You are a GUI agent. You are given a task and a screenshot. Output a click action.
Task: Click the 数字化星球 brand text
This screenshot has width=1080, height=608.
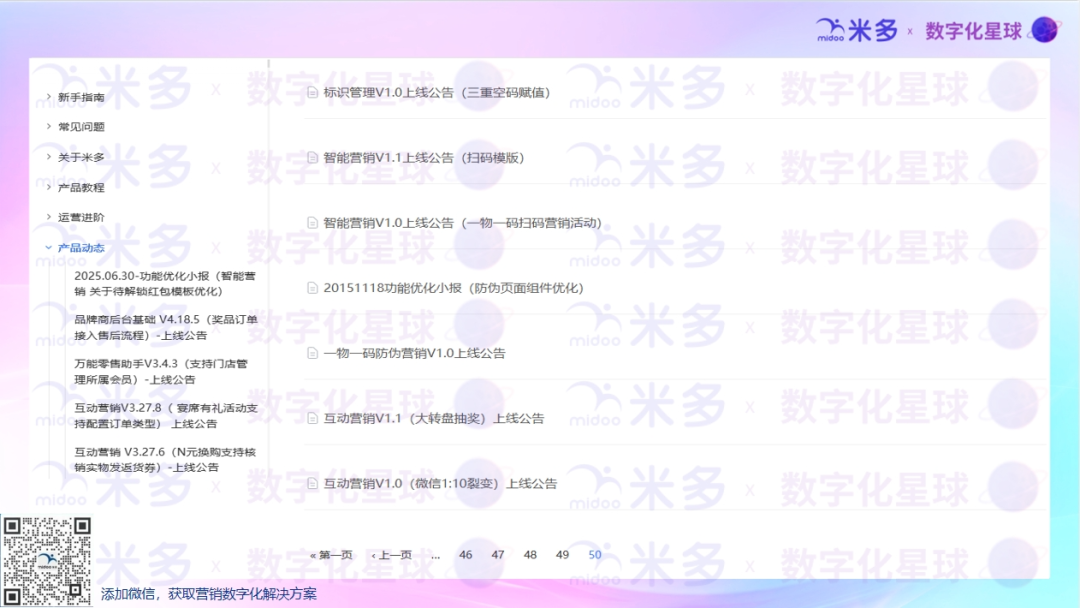(x=973, y=31)
